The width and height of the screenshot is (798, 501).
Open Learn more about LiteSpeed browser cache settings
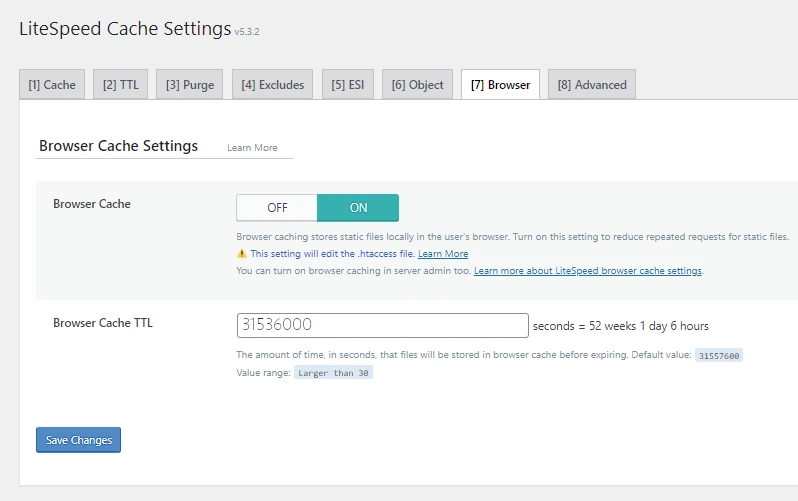coord(588,271)
